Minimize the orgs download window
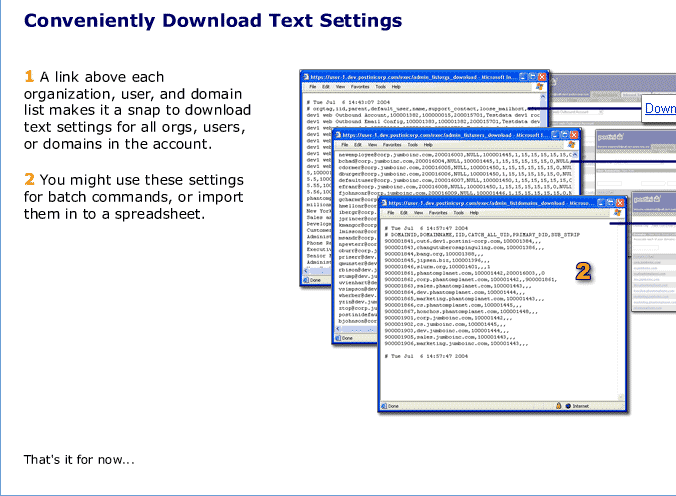 click(x=523, y=77)
